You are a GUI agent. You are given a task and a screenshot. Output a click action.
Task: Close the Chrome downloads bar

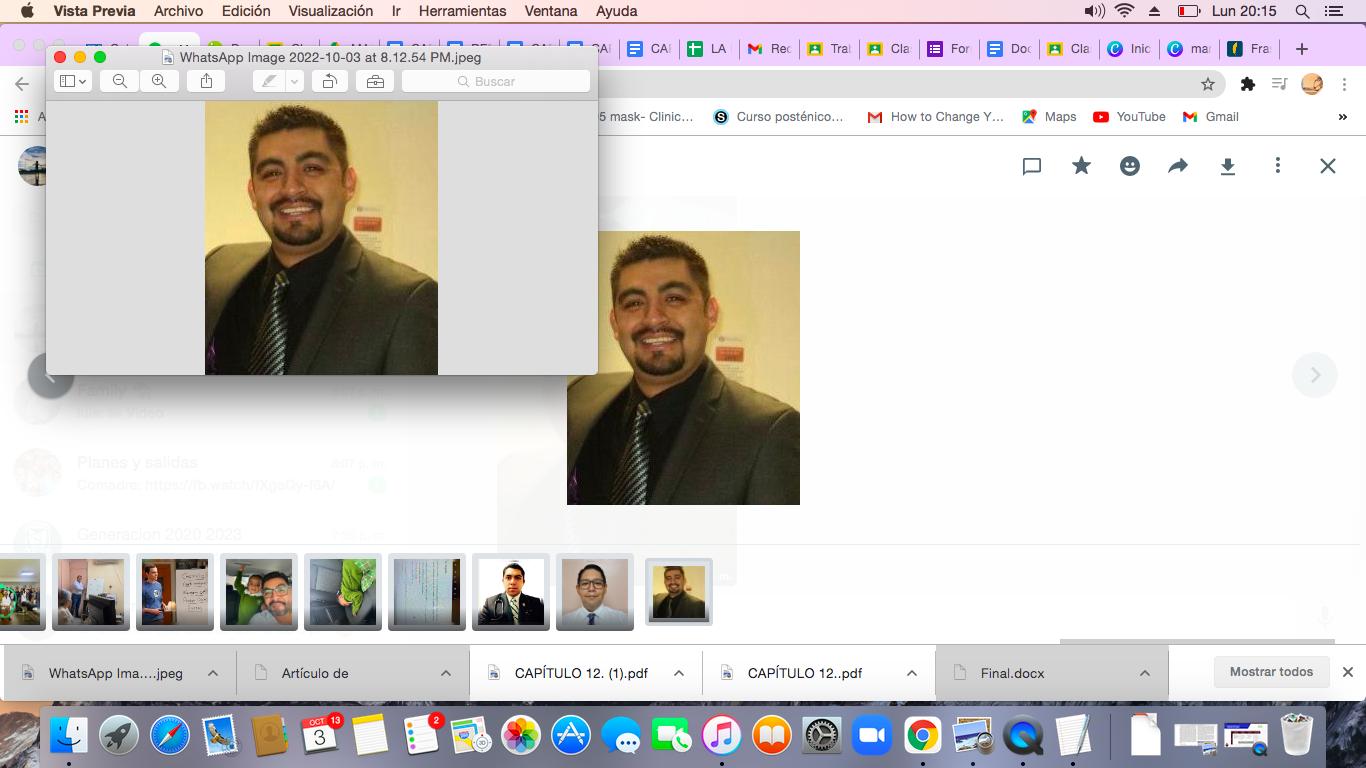point(1348,672)
